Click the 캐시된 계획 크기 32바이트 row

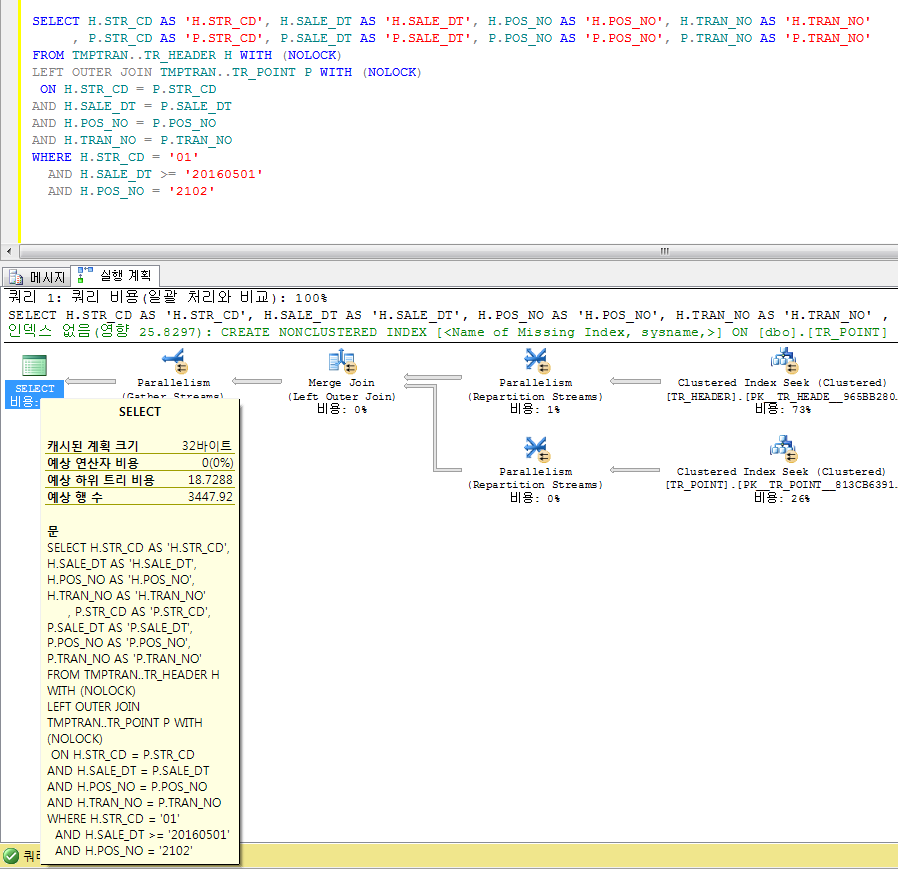[140, 446]
